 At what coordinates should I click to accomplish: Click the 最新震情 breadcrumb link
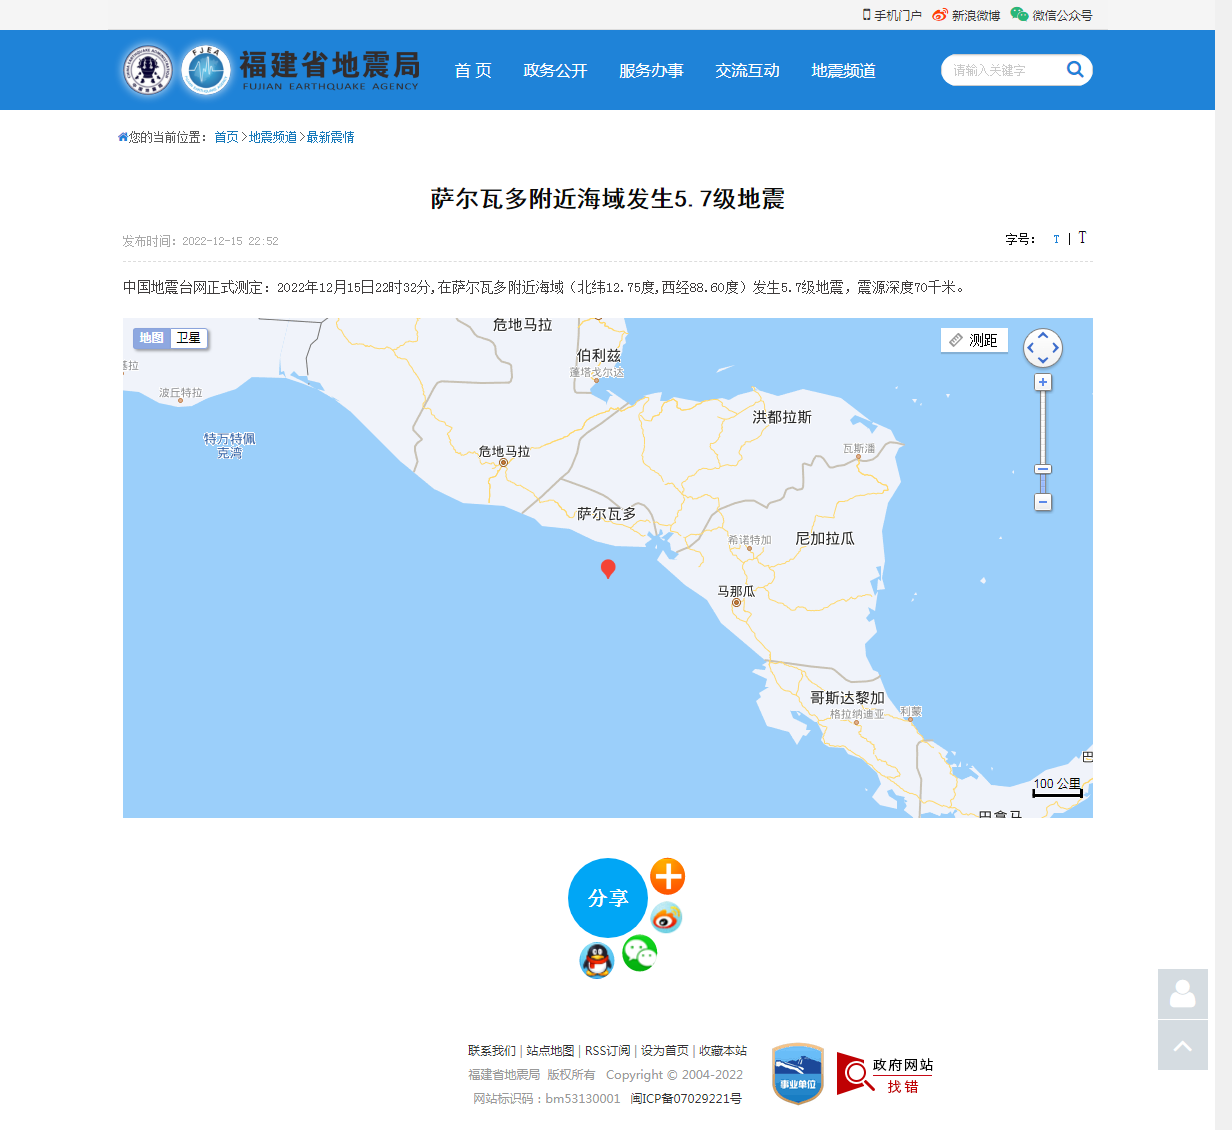330,137
